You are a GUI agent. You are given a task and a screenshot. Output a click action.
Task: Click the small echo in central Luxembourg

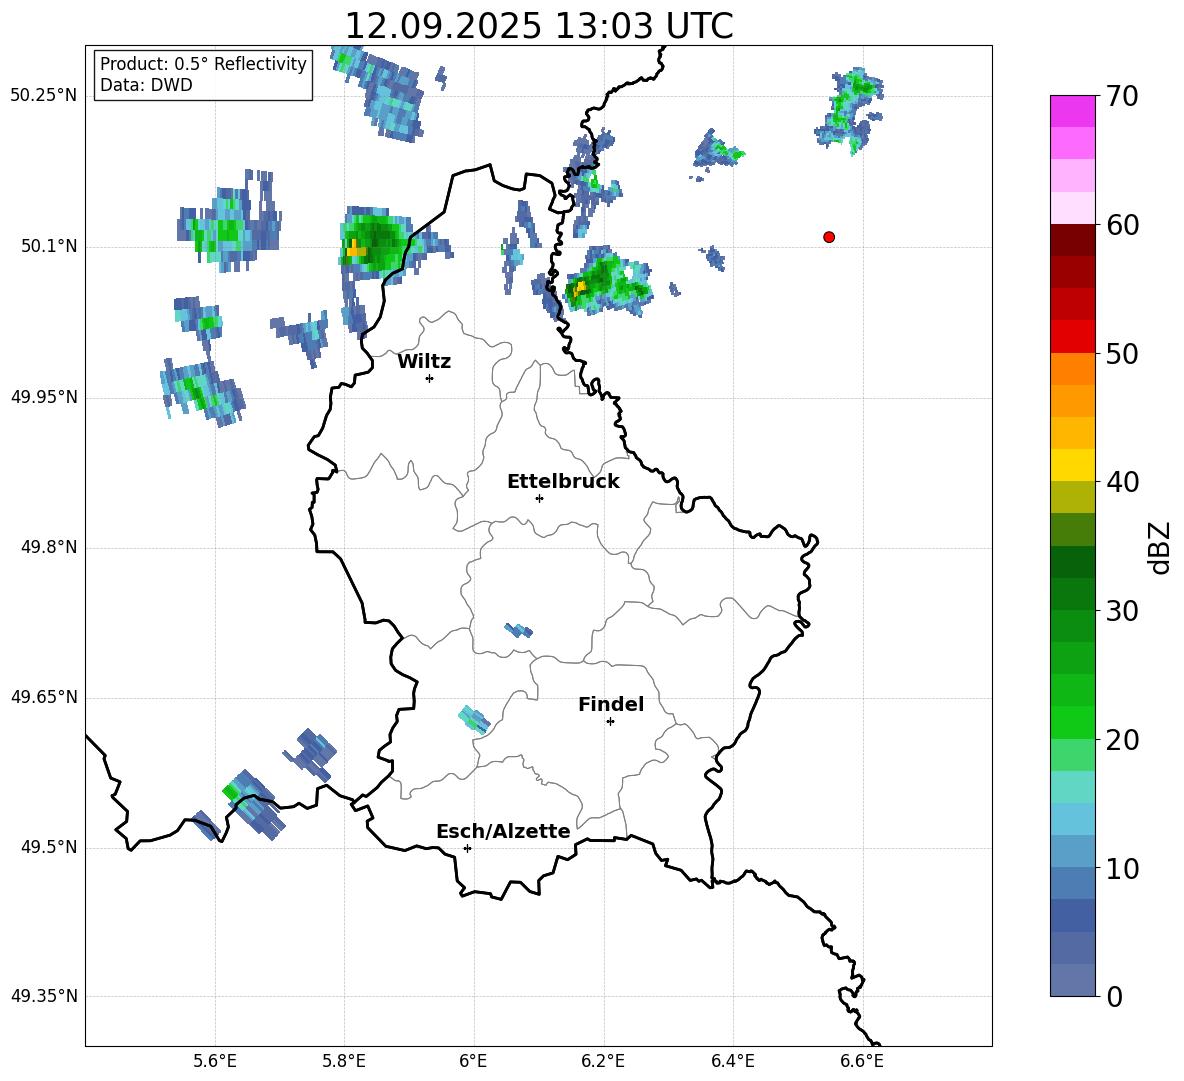click(518, 630)
